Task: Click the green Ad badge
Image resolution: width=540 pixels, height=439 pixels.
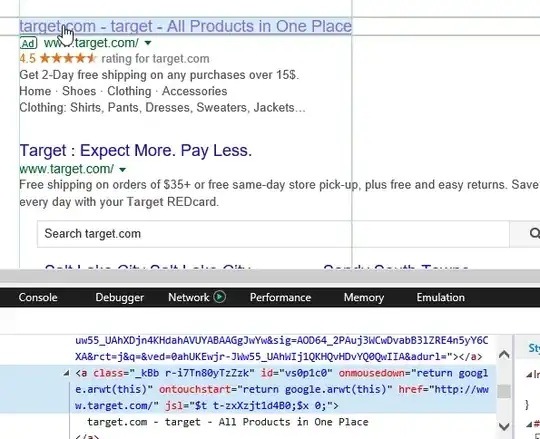Action: click(28, 43)
